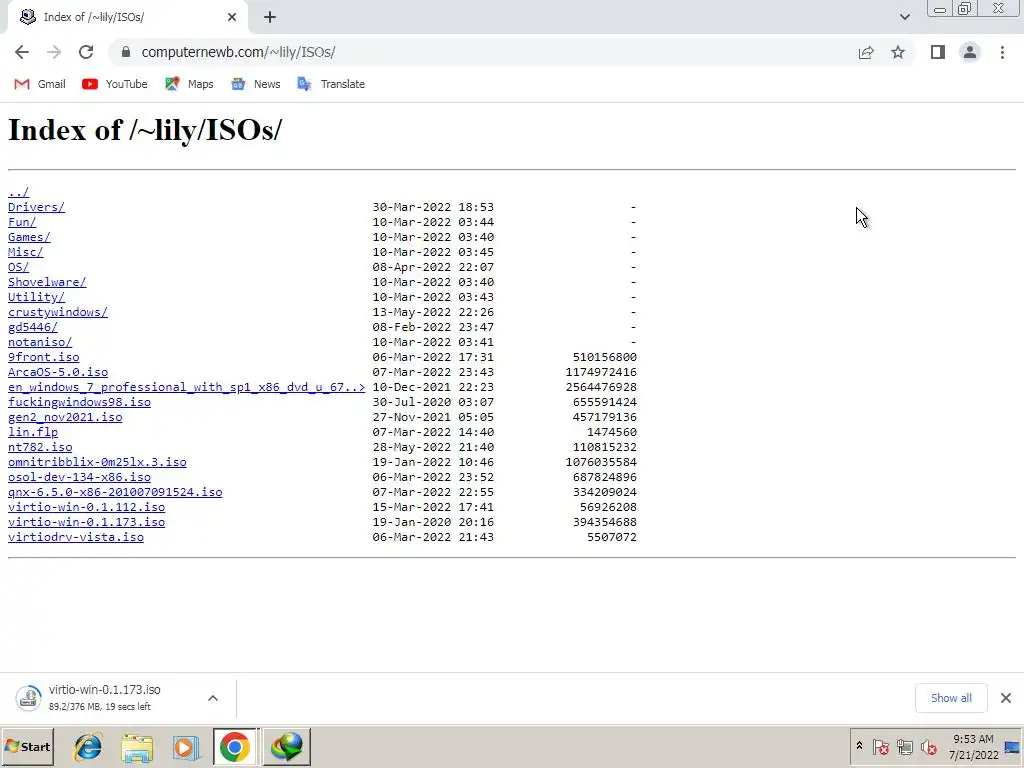Download omnitribblix-0m25lx.3.iso
This screenshot has width=1024, height=768.
(x=97, y=462)
